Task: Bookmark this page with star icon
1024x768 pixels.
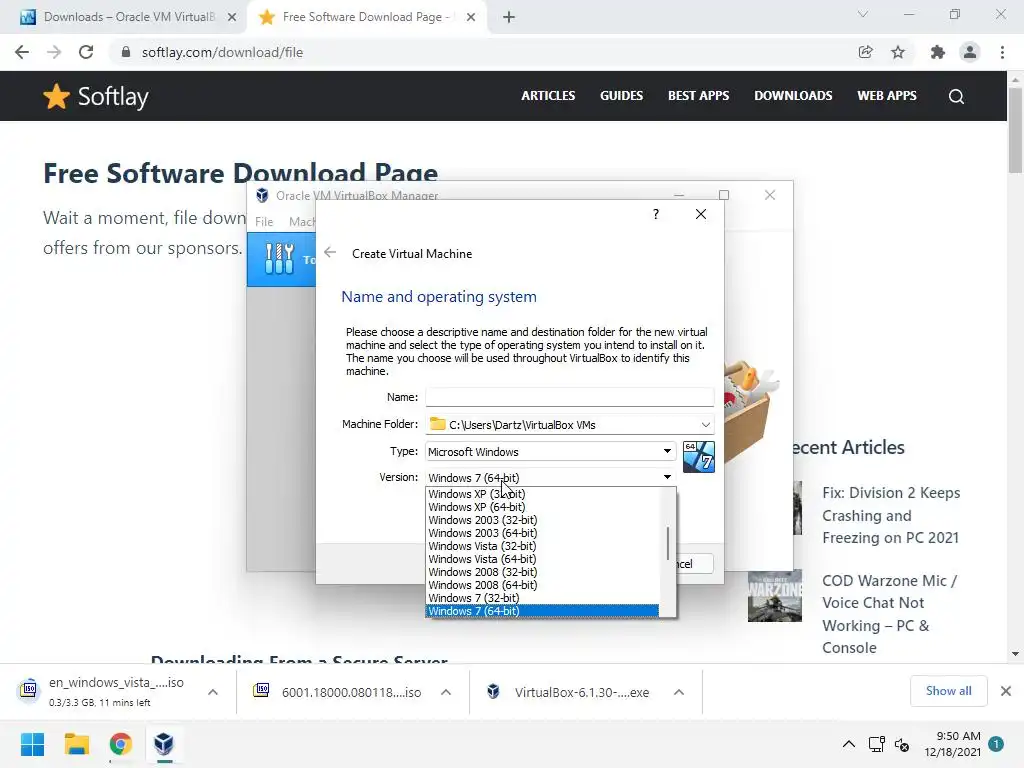Action: click(898, 52)
